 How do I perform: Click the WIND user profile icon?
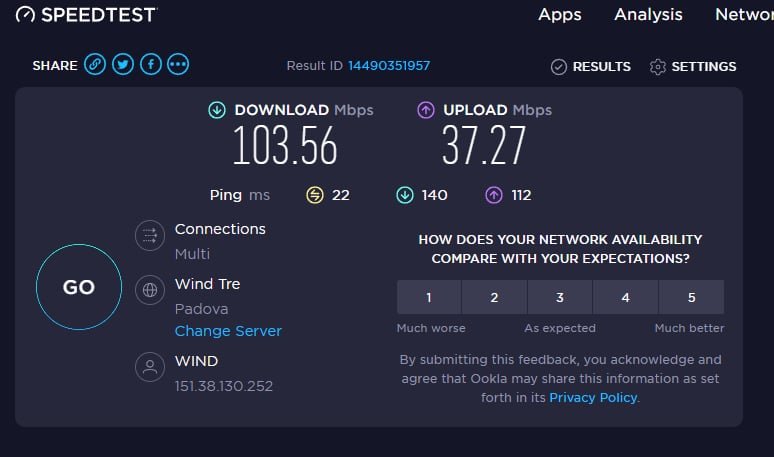tap(150, 367)
